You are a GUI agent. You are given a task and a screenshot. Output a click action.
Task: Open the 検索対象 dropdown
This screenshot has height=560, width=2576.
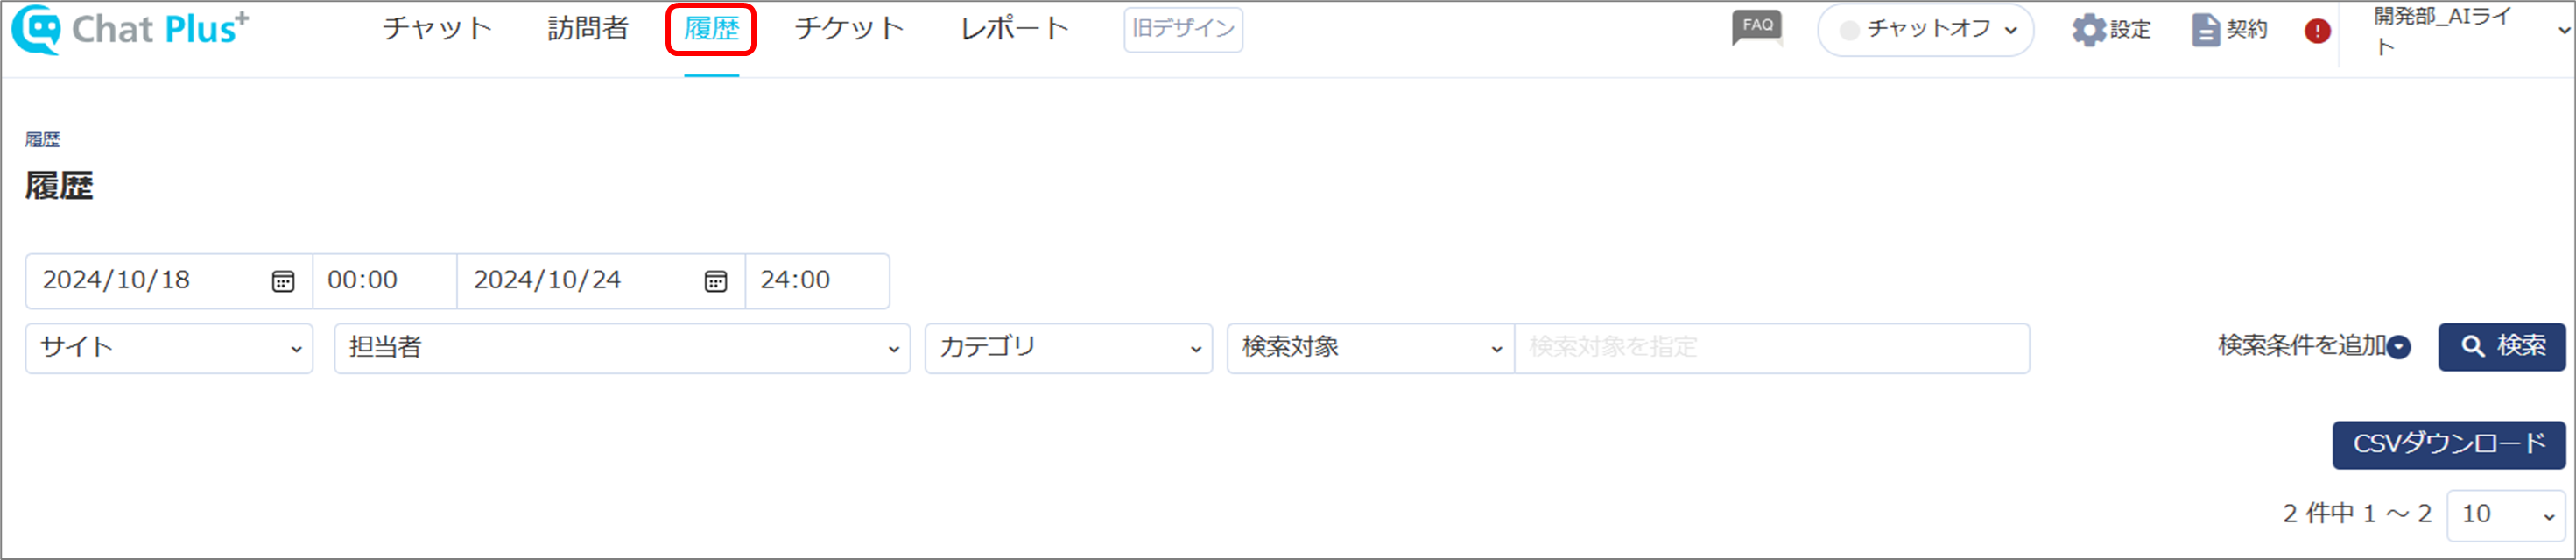[x=1371, y=348]
